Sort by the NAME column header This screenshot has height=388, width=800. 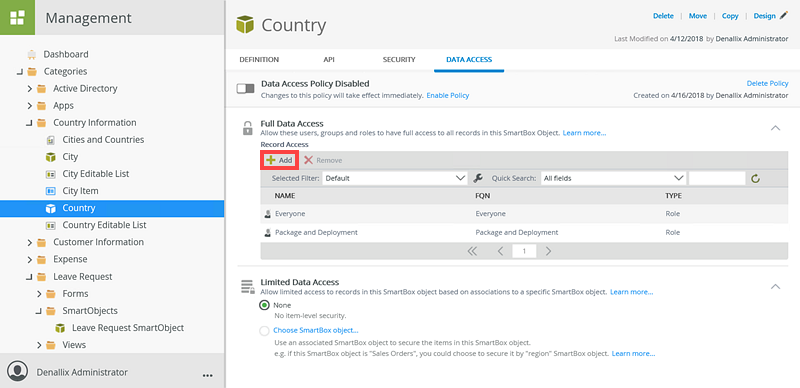[x=285, y=196]
